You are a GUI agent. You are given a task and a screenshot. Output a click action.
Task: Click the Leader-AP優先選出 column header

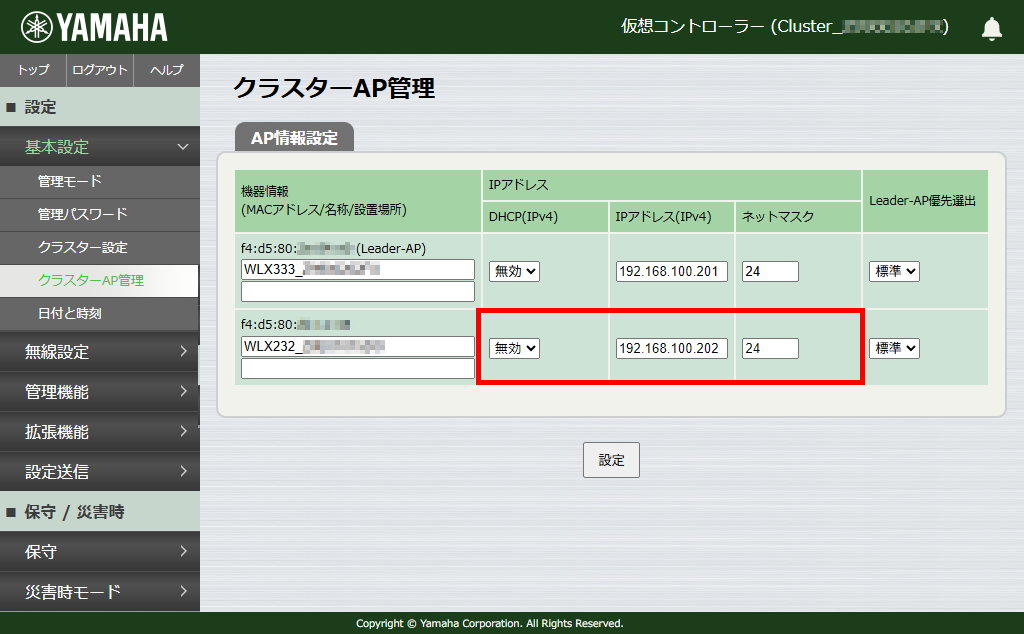925,201
